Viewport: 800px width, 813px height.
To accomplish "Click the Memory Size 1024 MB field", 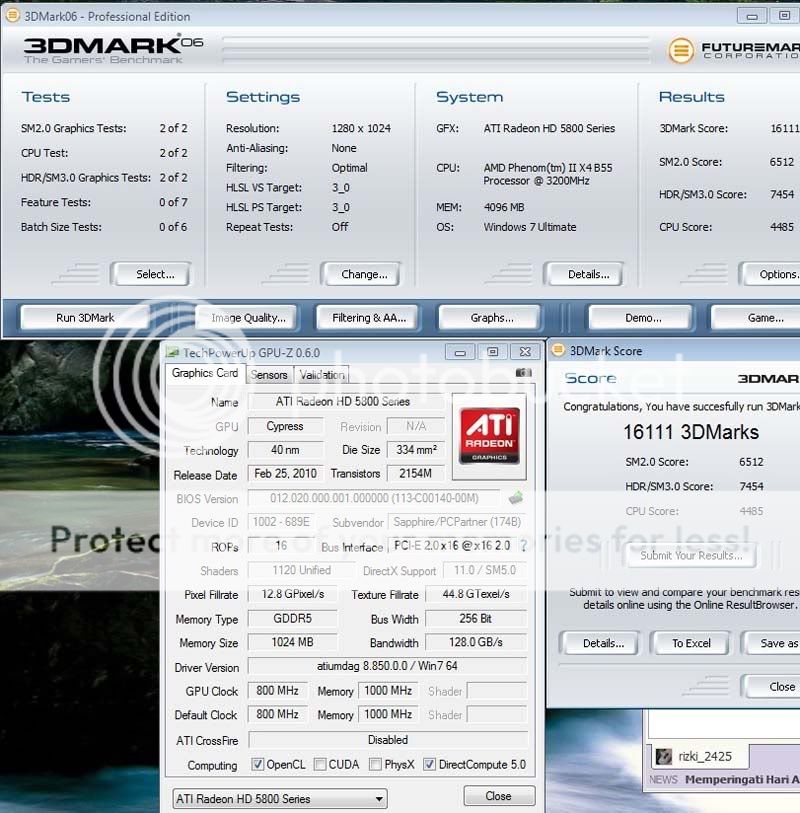I will click(x=293, y=642).
